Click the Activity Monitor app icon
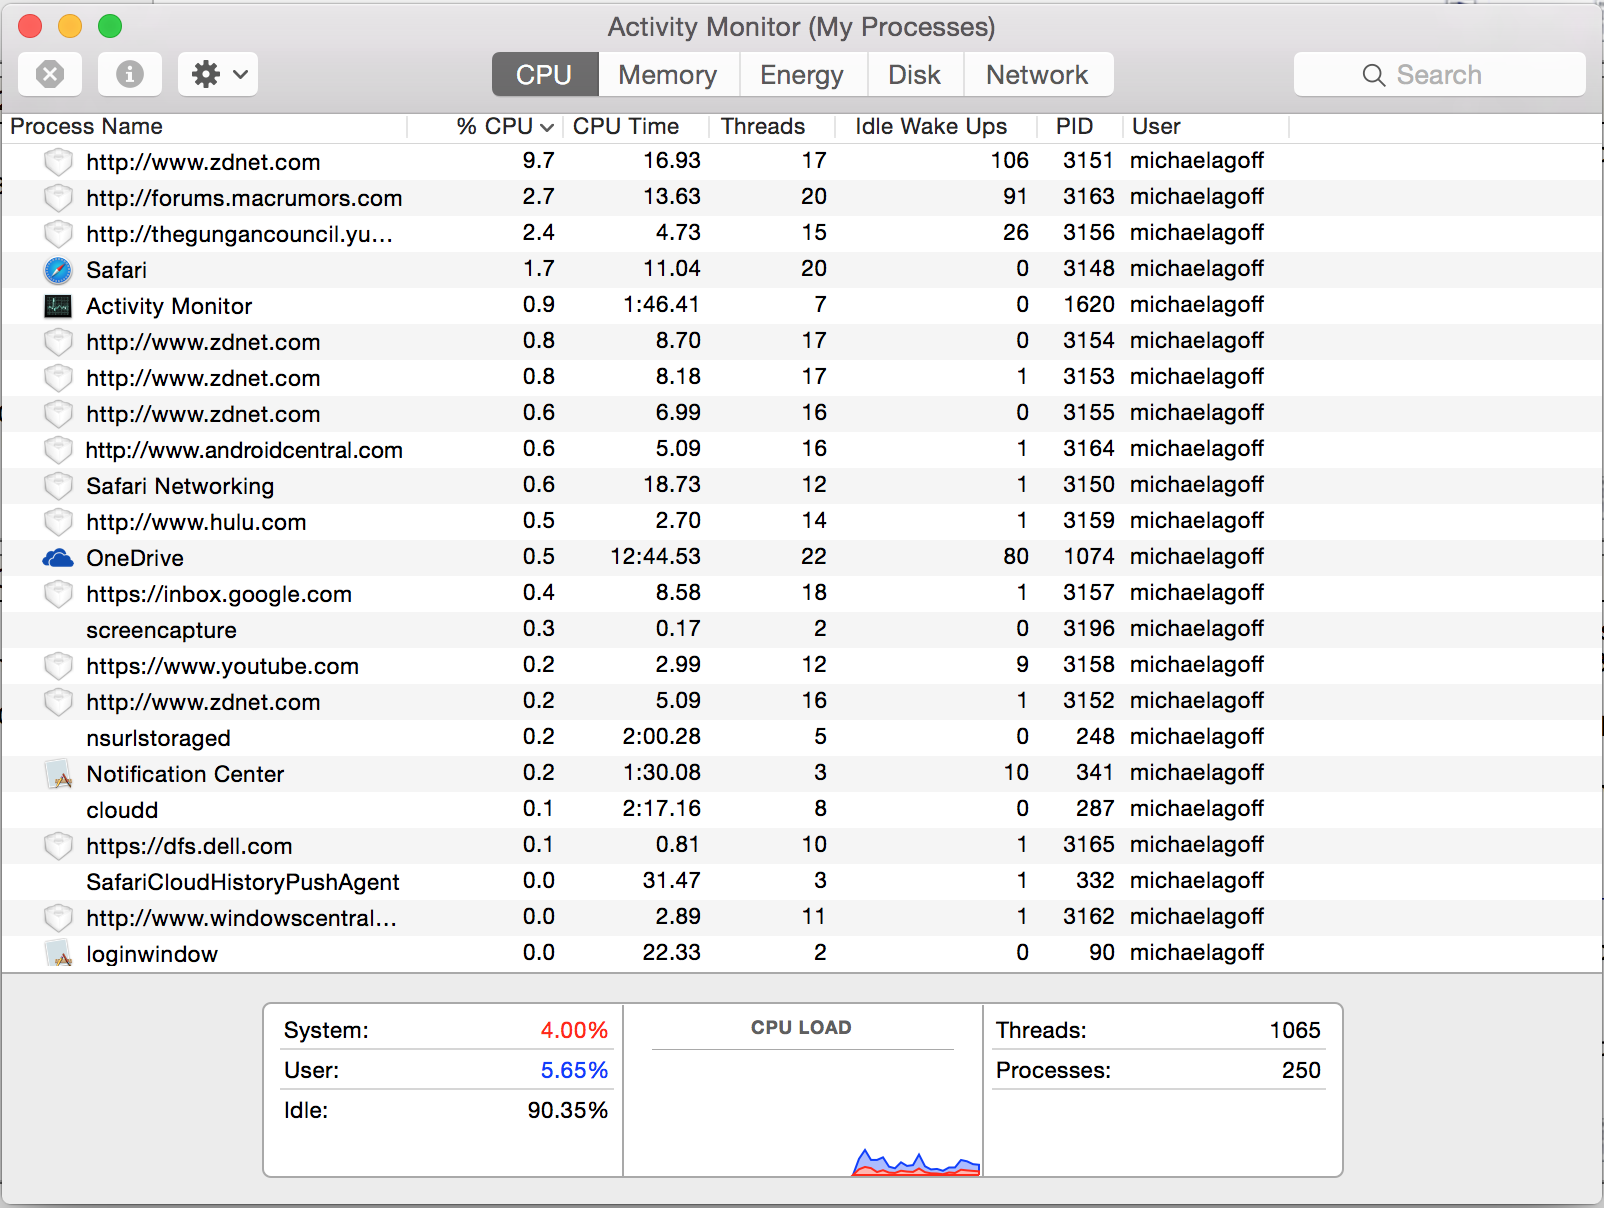The height and width of the screenshot is (1208, 1604). [x=58, y=306]
